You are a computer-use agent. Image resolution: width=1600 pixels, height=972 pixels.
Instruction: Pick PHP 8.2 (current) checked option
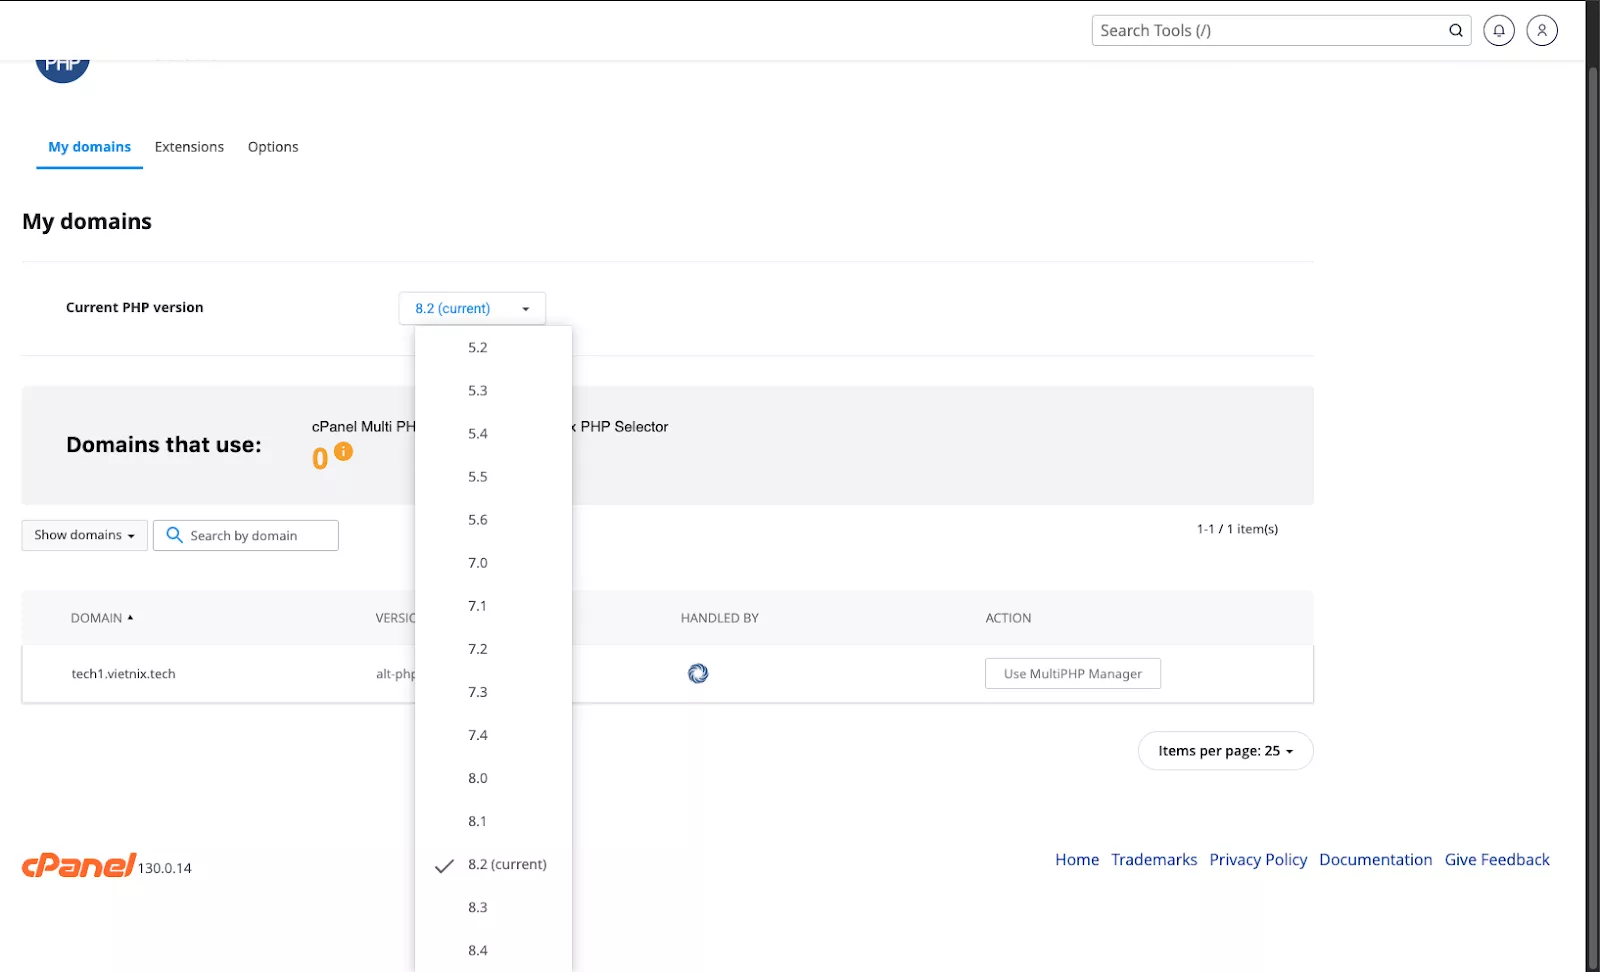point(507,865)
